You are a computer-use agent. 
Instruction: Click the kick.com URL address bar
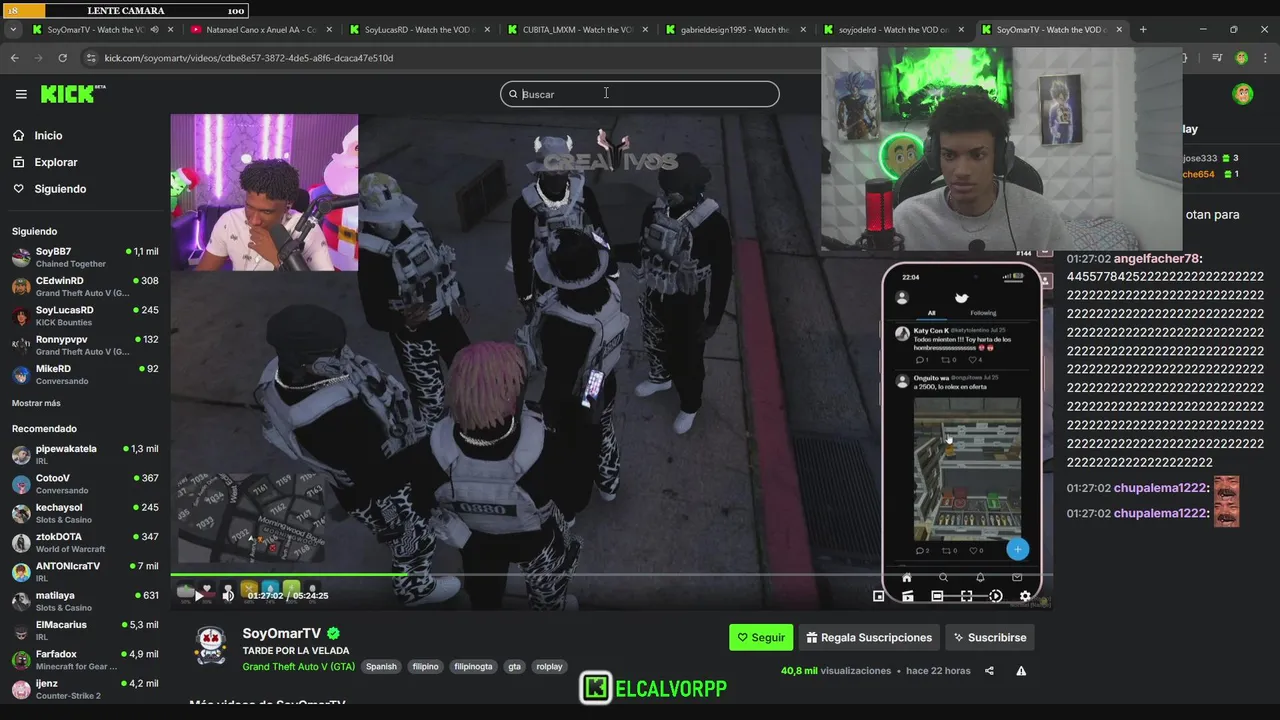coord(249,58)
